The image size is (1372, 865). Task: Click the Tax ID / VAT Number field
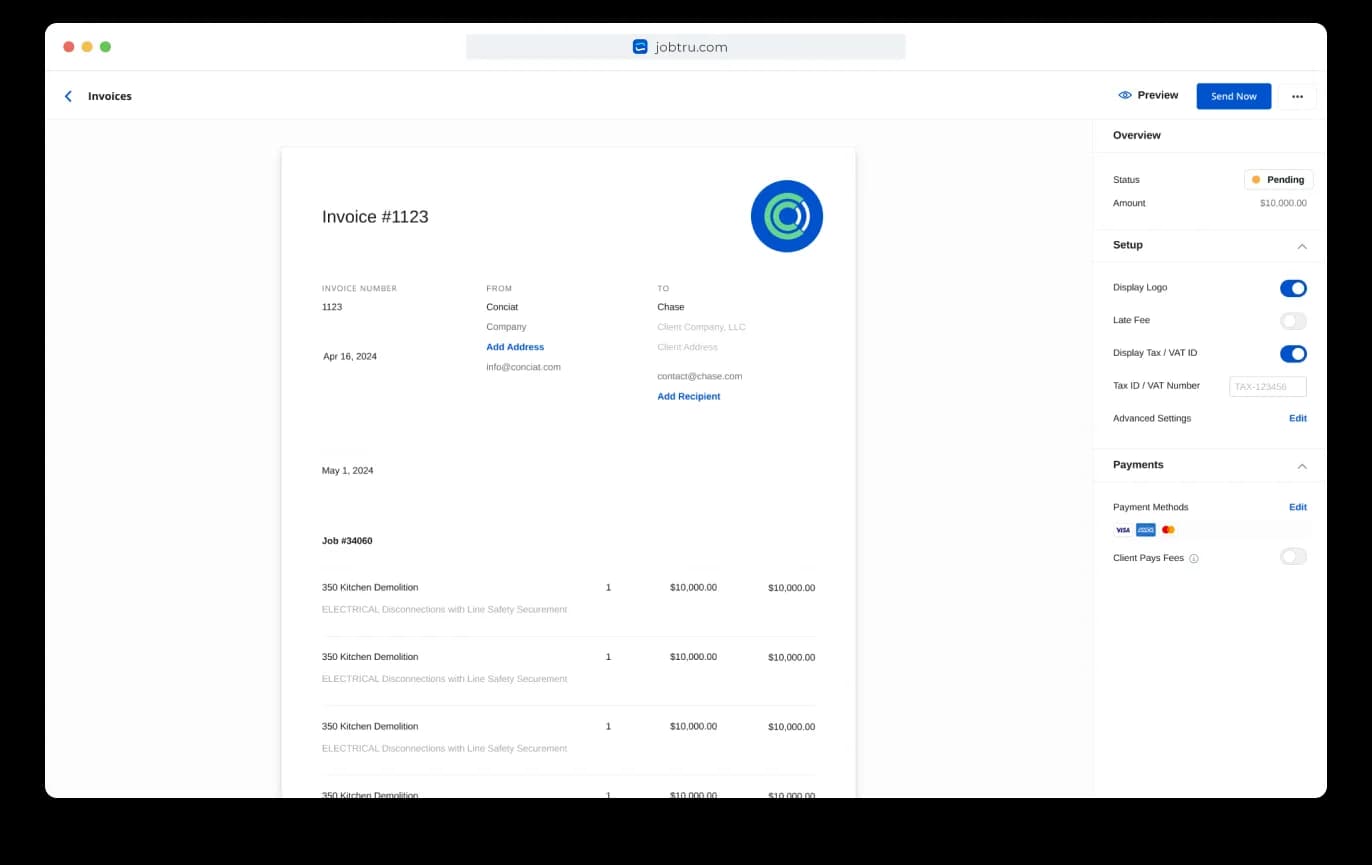pos(1267,386)
